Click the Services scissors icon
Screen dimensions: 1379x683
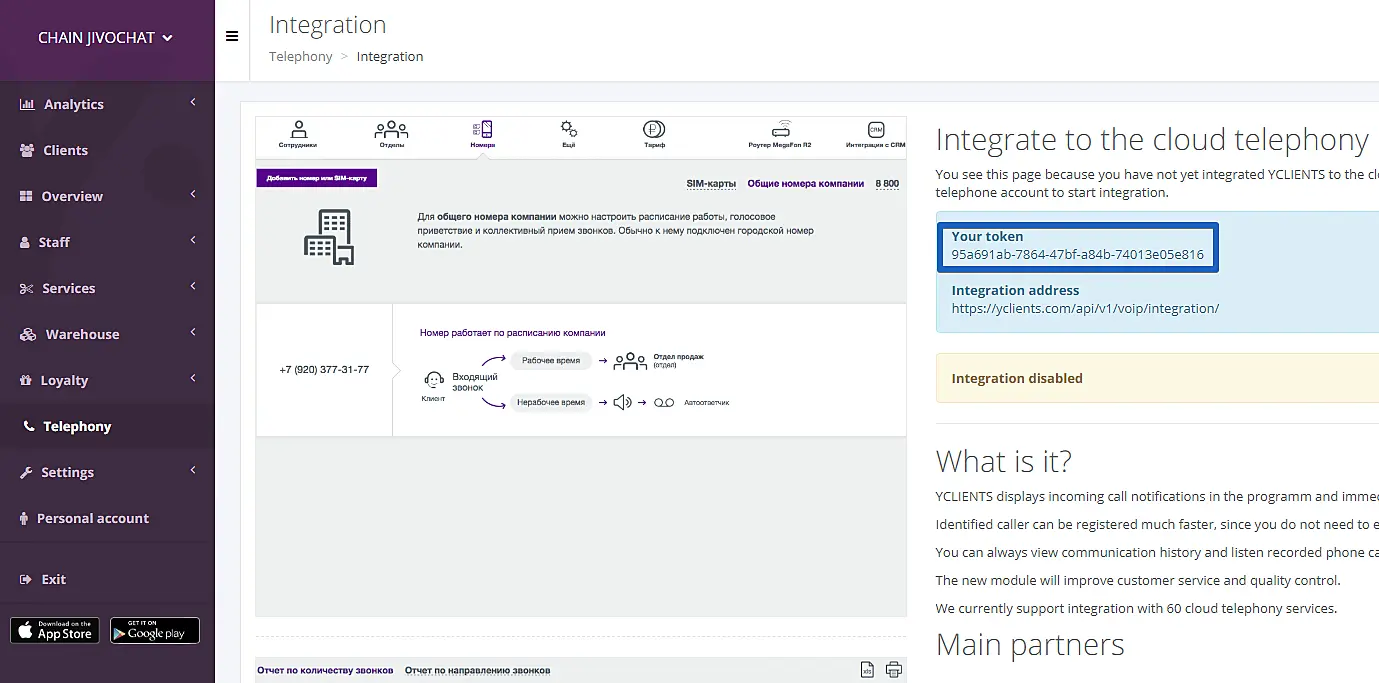tap(26, 288)
